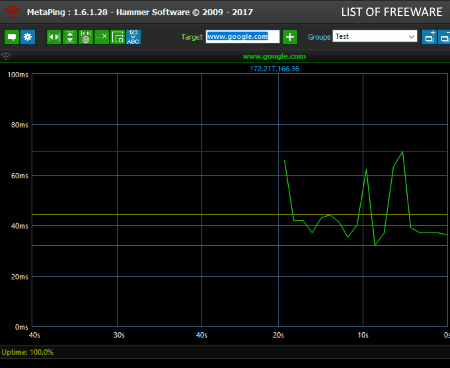Screen dimensions: 450x368
Task: Click the green speech bubble icon
Action: (12, 37)
